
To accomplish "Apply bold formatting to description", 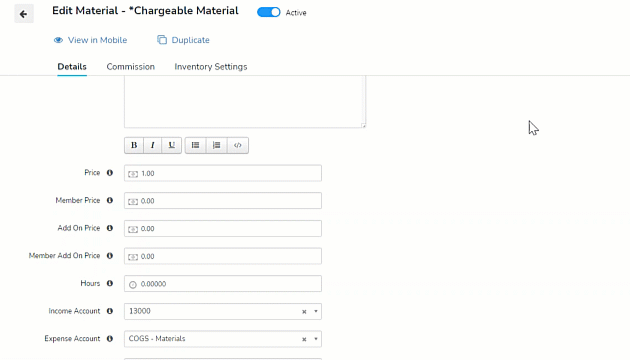I will coord(134,145).
